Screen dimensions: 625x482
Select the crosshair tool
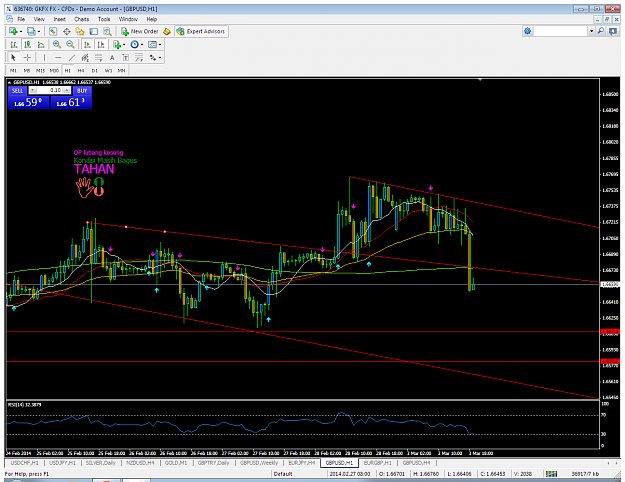[27, 58]
